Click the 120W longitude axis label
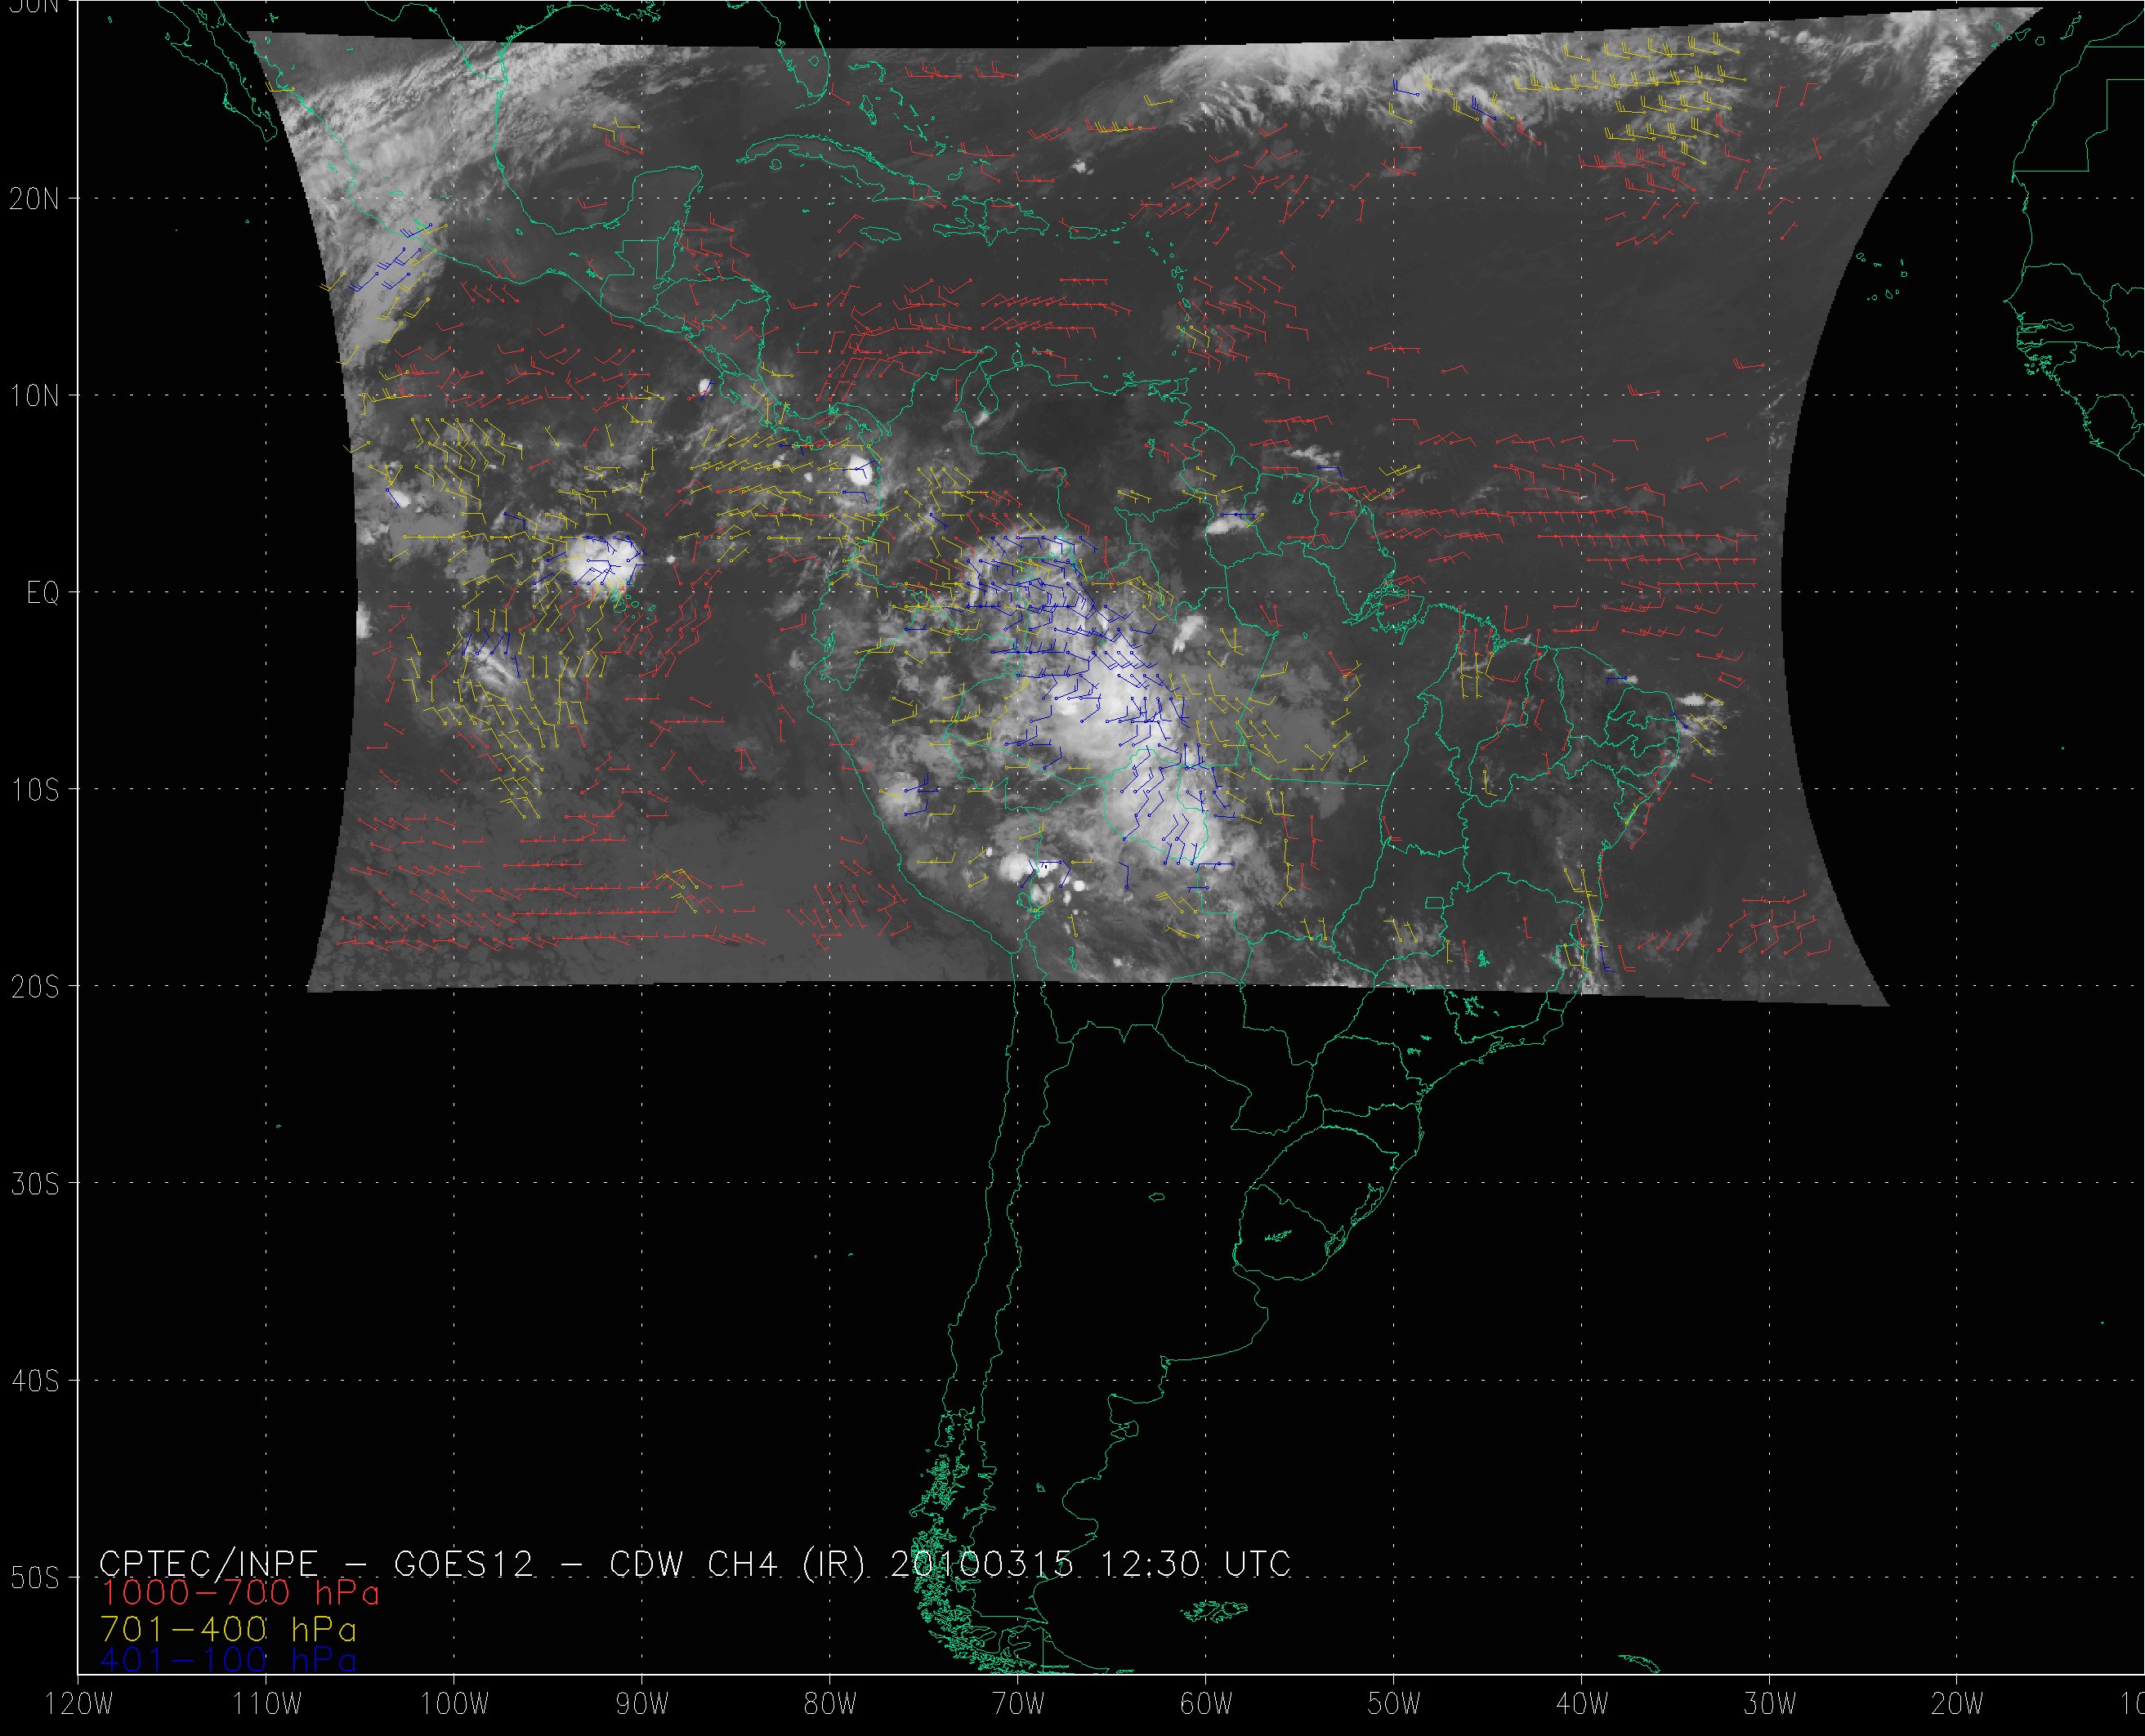This screenshot has height=1736, width=2145. coord(79,1705)
